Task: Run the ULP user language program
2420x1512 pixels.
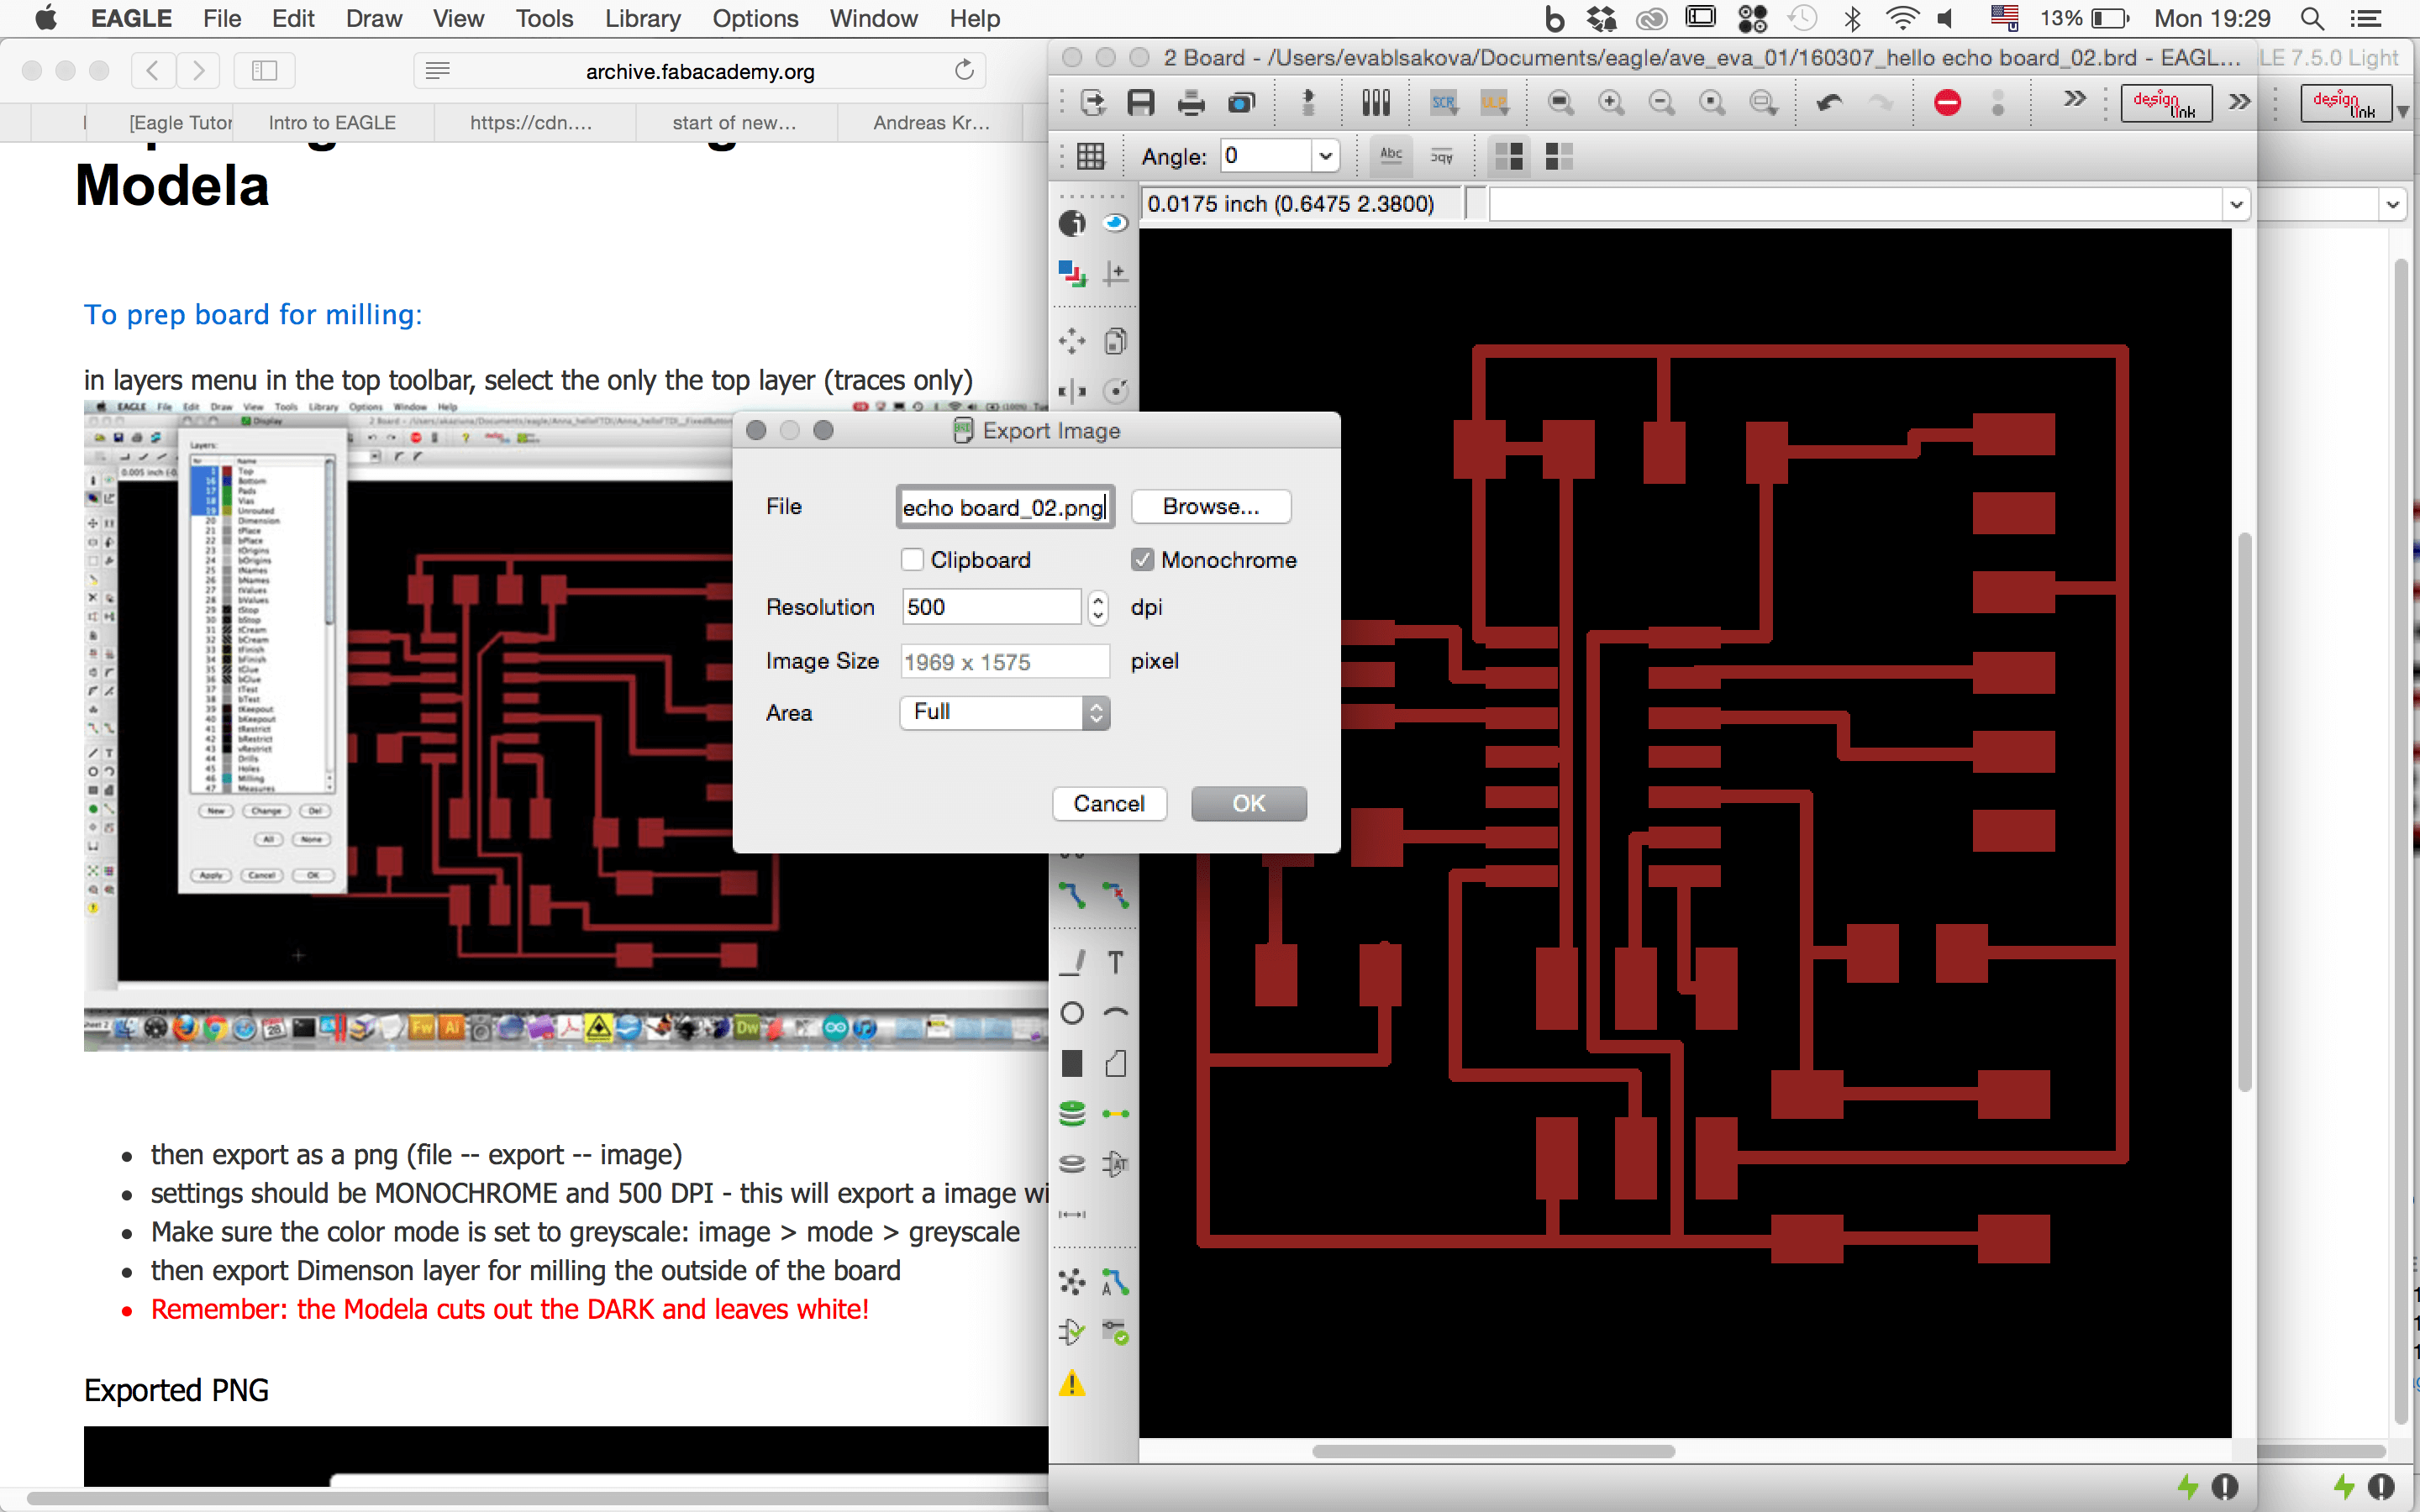Action: click(x=1494, y=103)
